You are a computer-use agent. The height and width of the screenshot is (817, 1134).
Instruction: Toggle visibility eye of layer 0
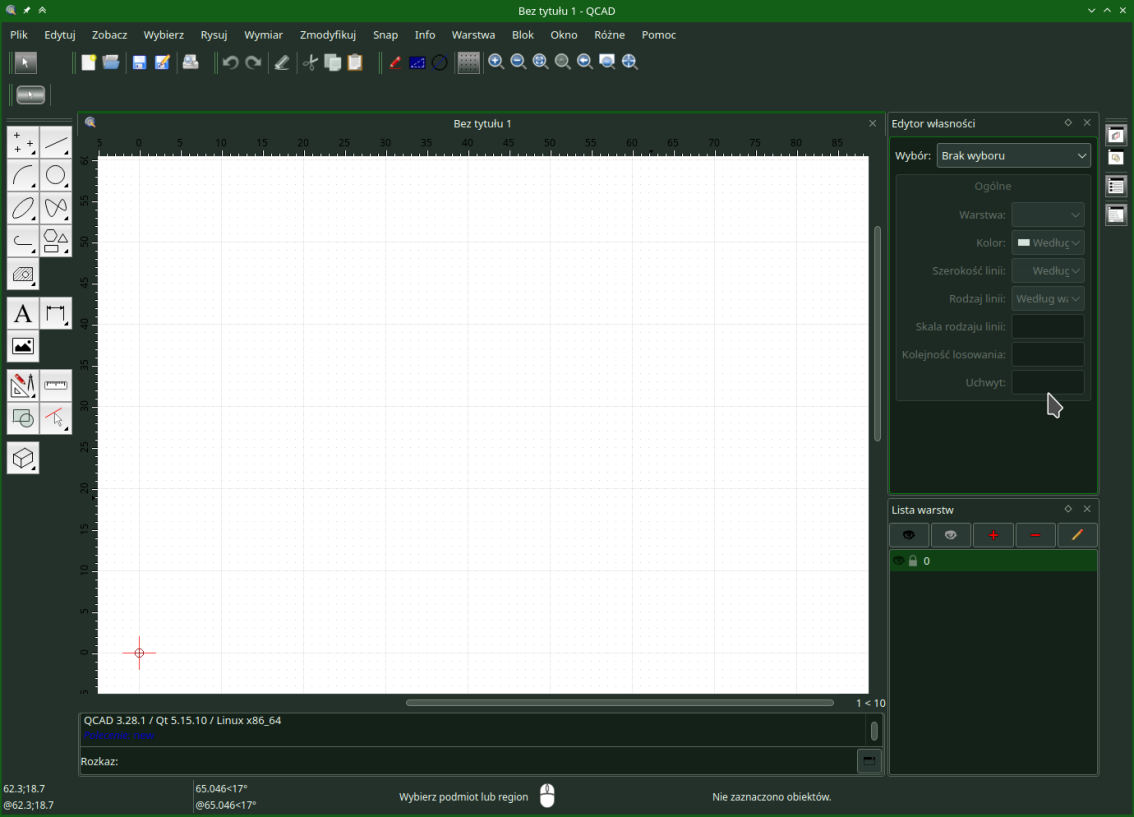898,561
